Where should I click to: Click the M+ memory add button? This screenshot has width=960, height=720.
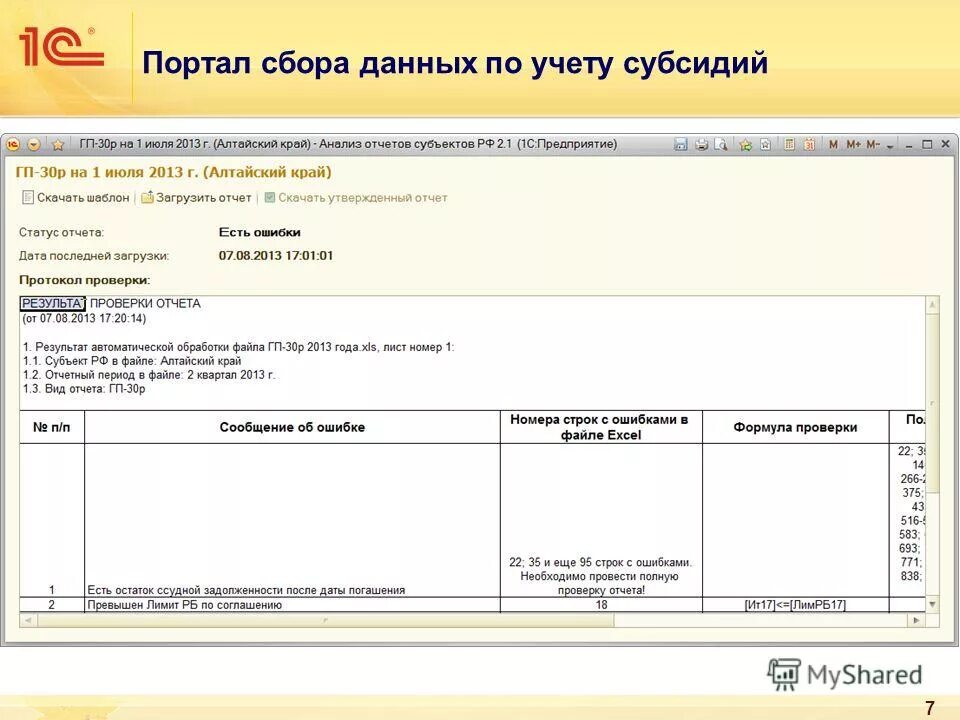click(x=853, y=144)
